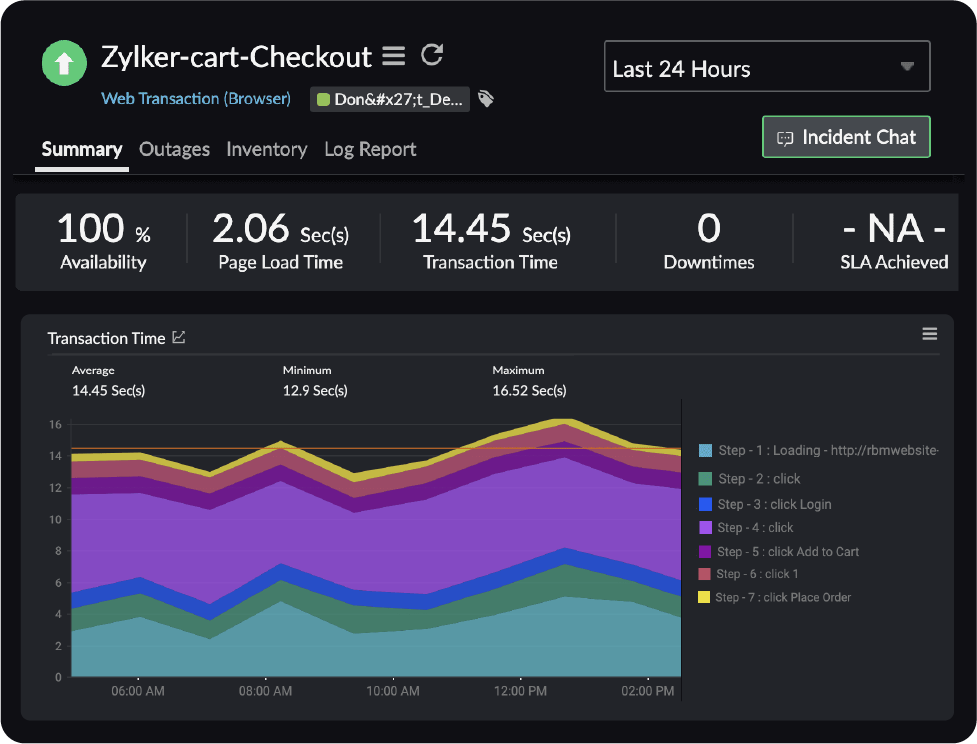
Task: Open the Transaction Time chart export icon
Action: [179, 337]
